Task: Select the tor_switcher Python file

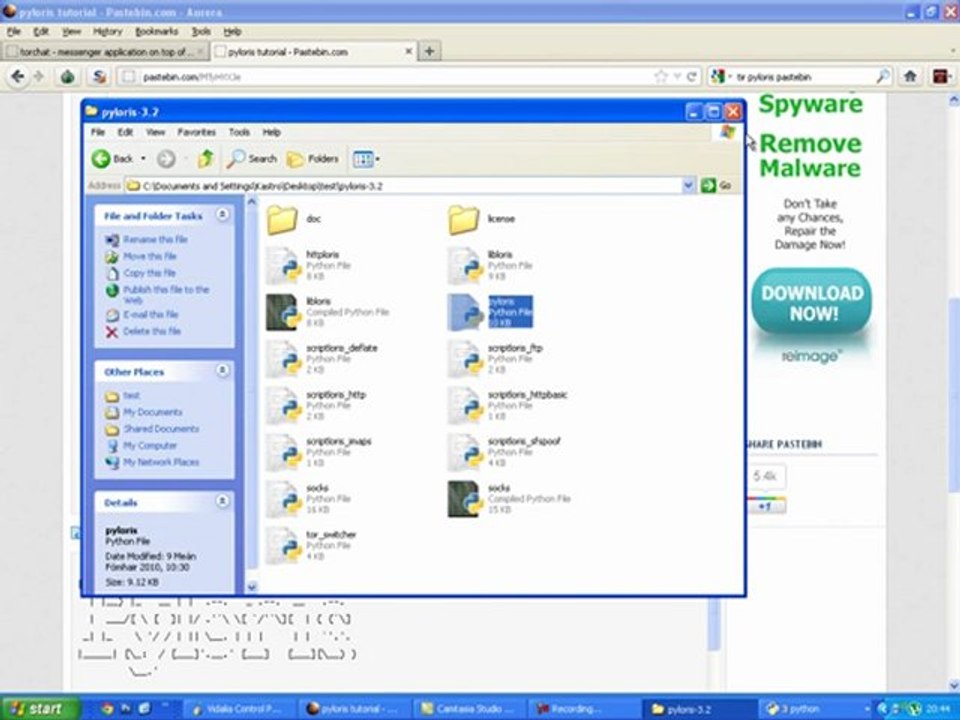Action: 311,546
